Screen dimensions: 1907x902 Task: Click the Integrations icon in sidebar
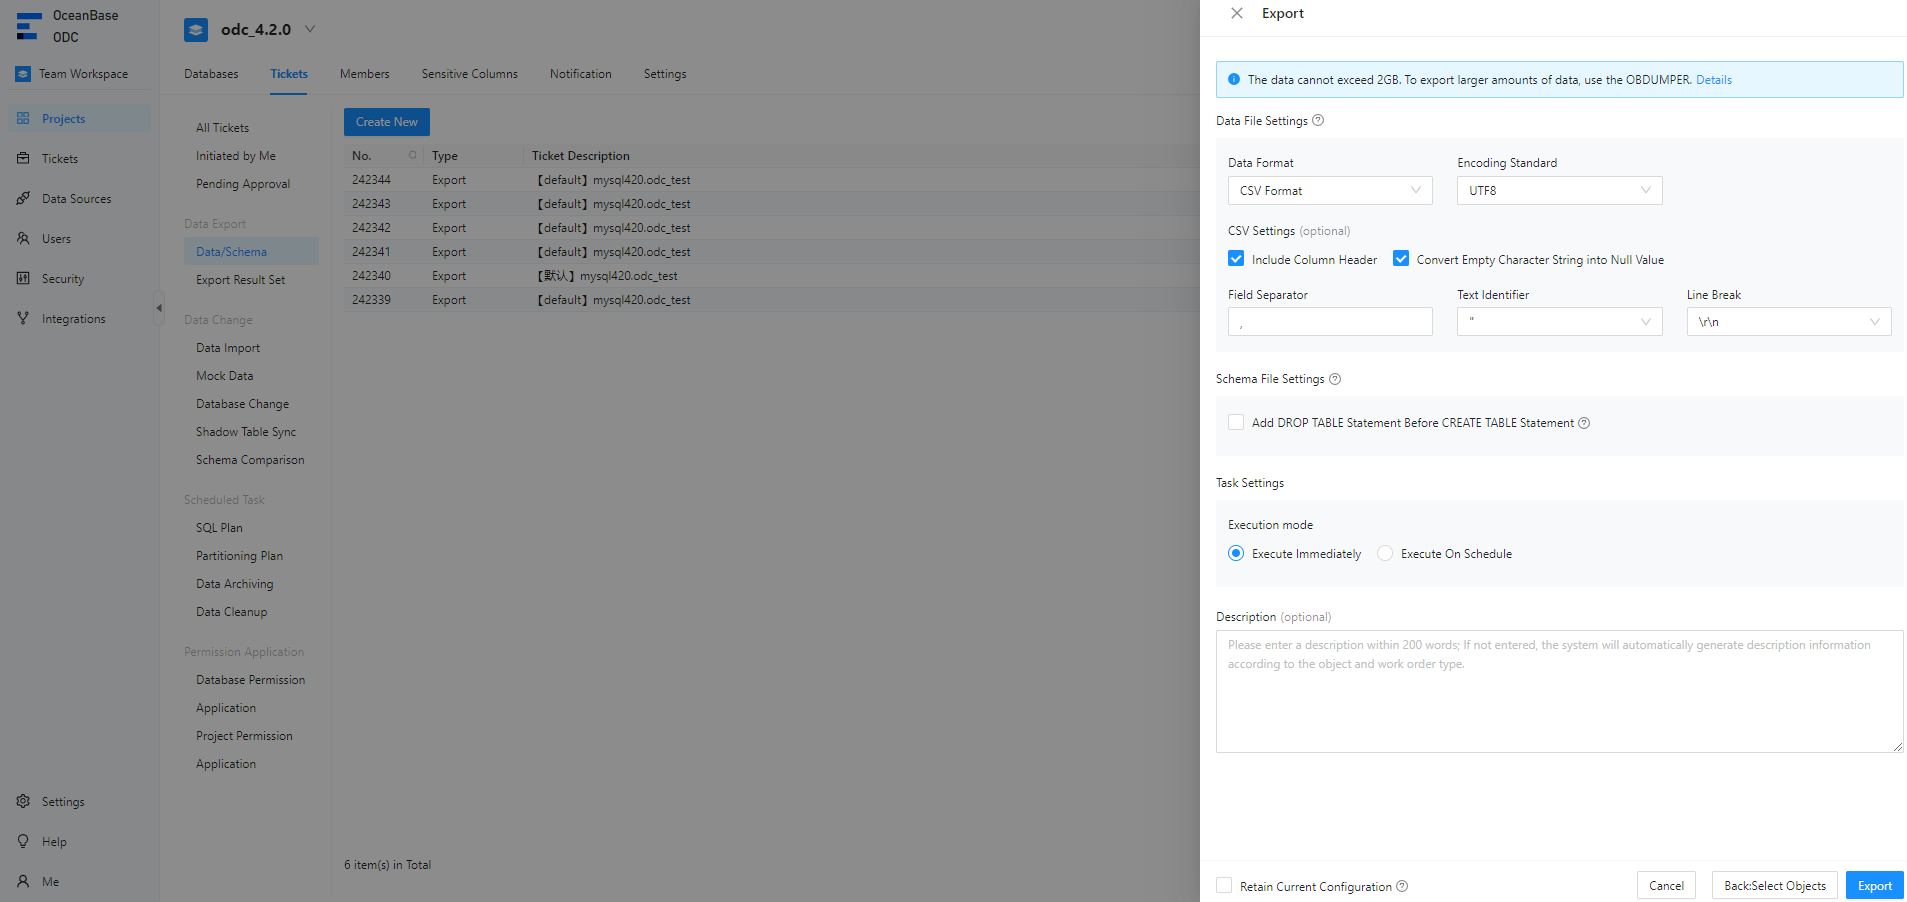click(x=23, y=319)
